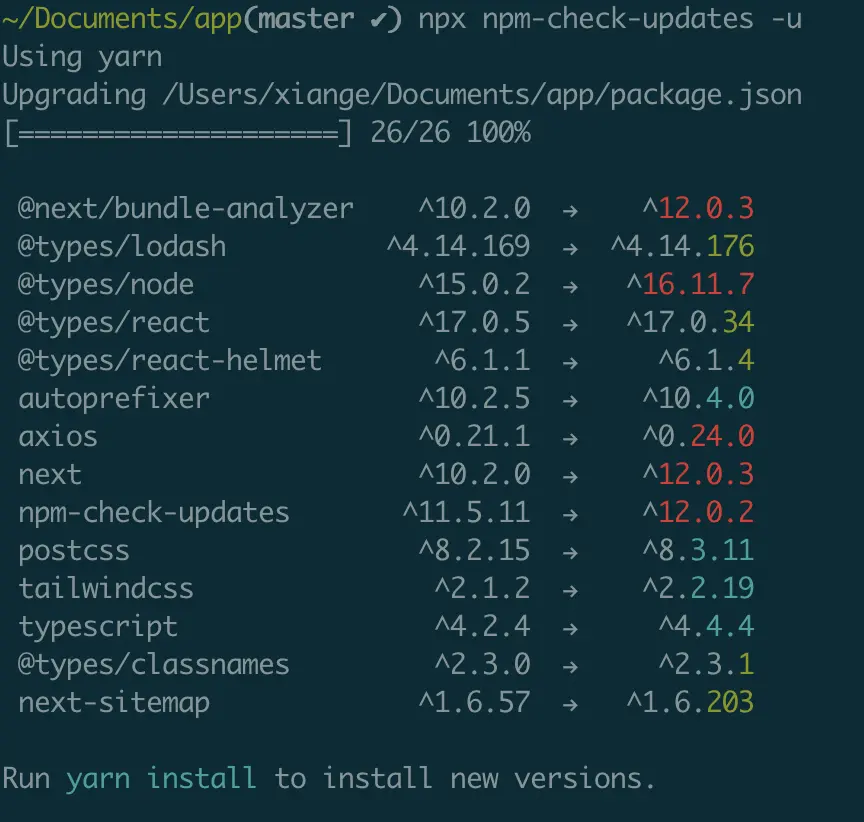Viewport: 864px width, 822px height.
Task: Click new version '^6.1.4'
Action: pos(706,361)
